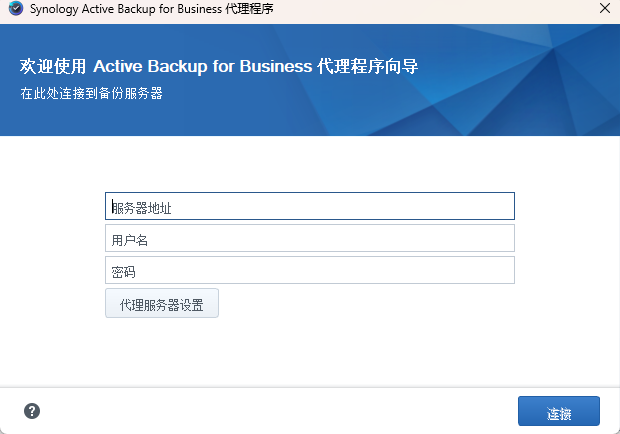This screenshot has height=434, width=620.
Task: Close the Active Backup agent wizard window
Action: pos(603,9)
